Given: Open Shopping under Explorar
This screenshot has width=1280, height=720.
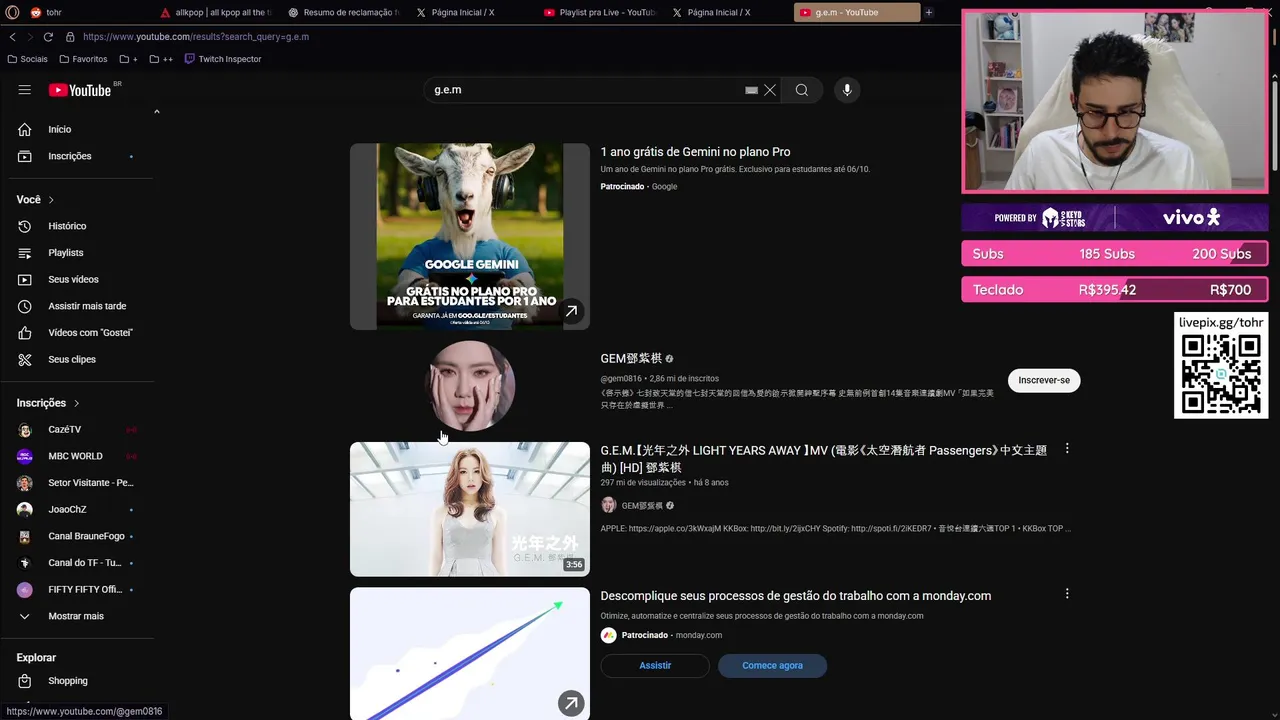Looking at the screenshot, I should pyautogui.click(x=78, y=681).
